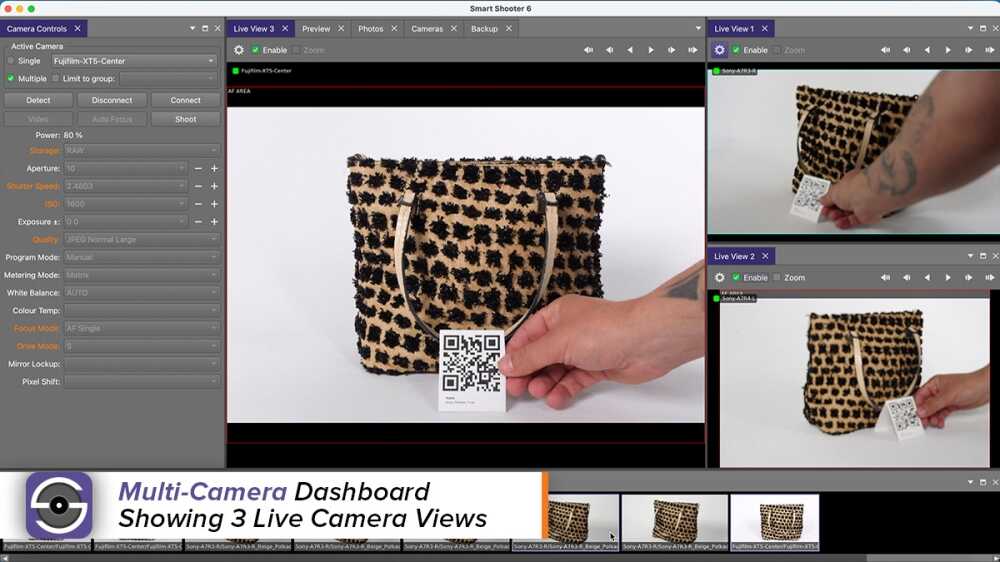Increase Aperture with plus icon

(x=214, y=168)
